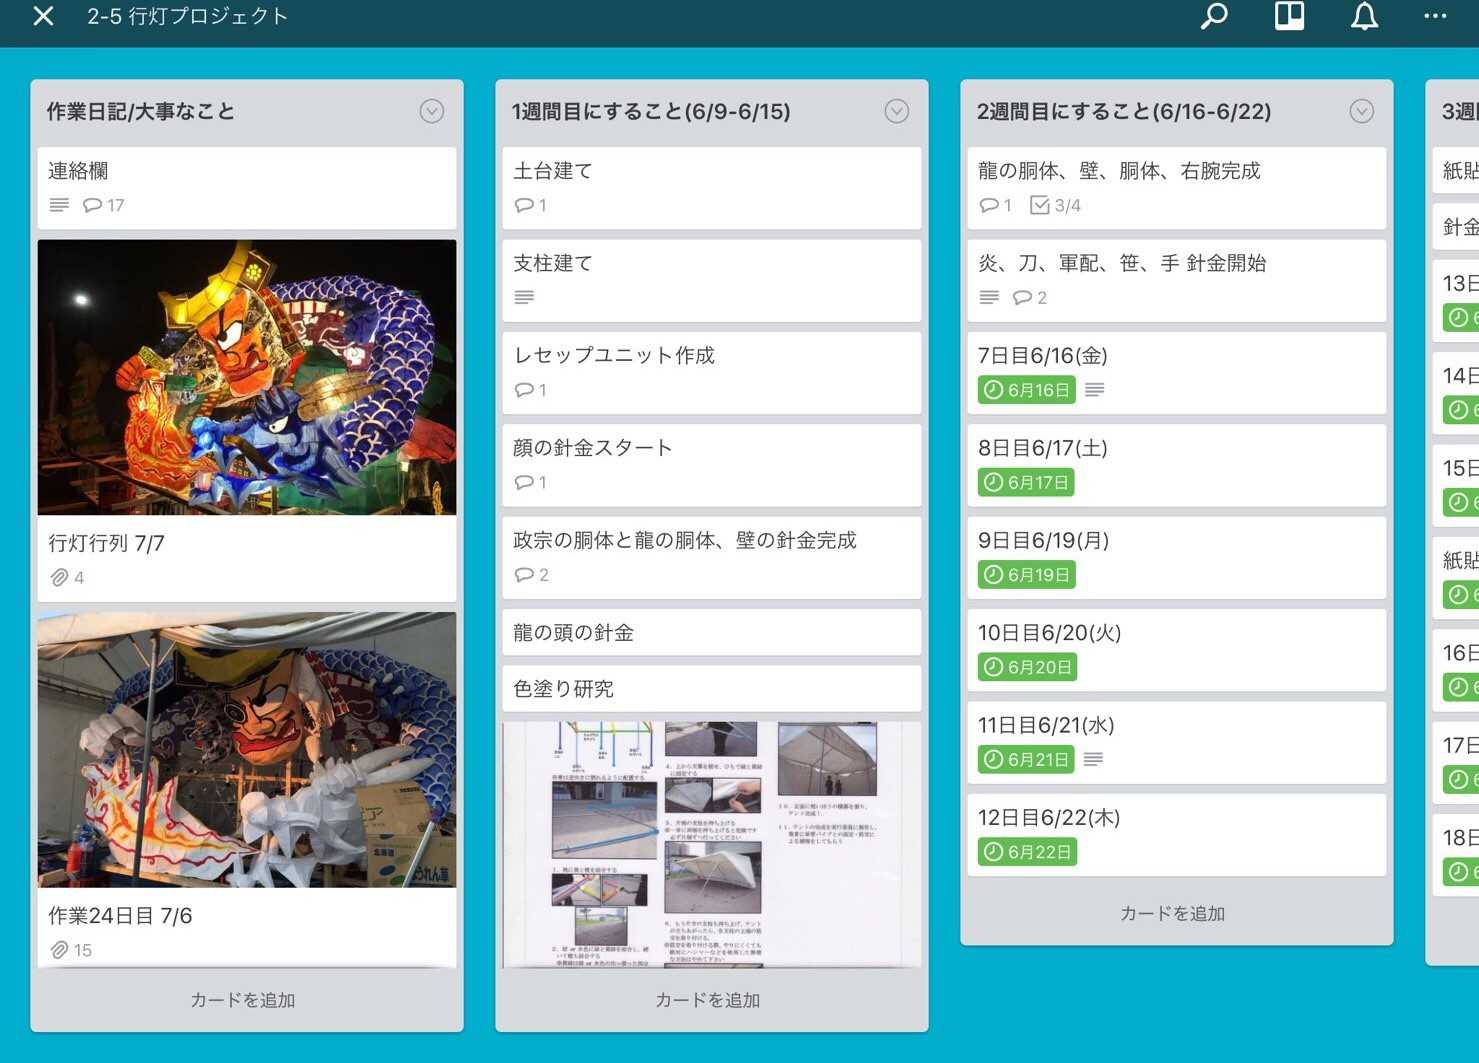Click comment icon on 連絡欄 card
Screen dimensions: 1479x1063
coord(93,205)
